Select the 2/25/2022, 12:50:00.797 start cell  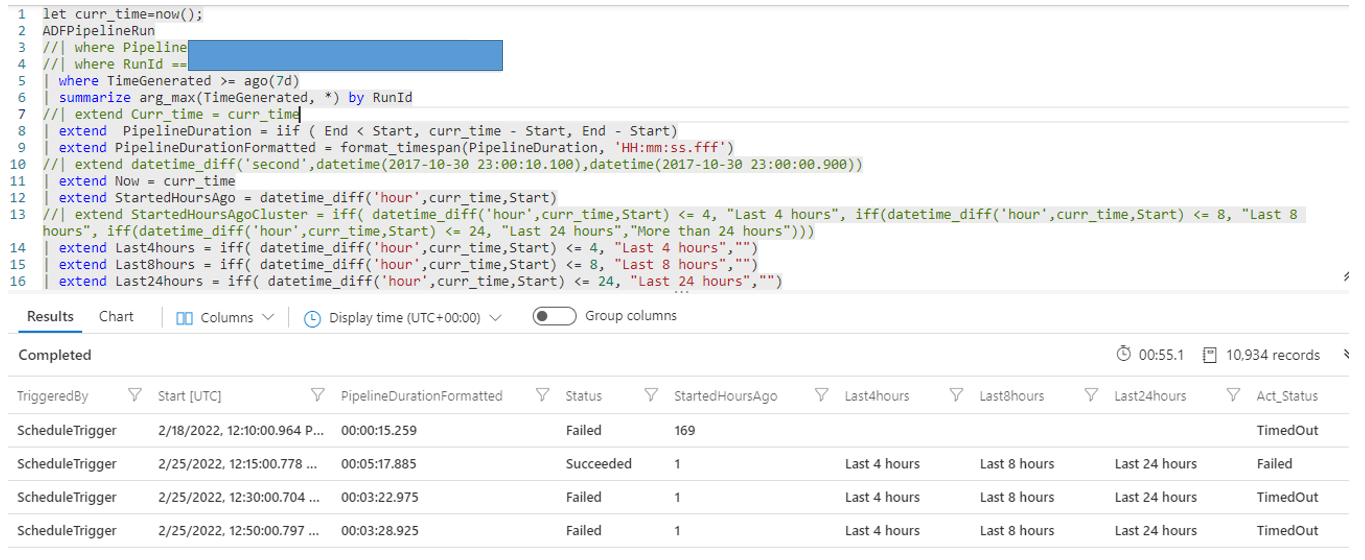(241, 531)
